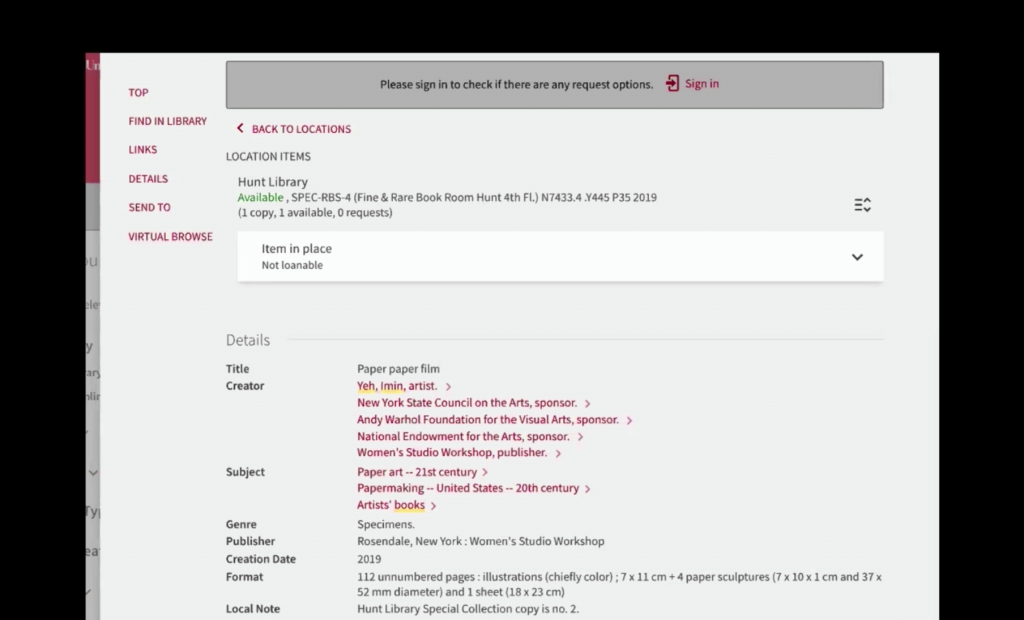Click chevron after Andy Warhol Foundation sponsor
Image resolution: width=1024 pixels, height=620 pixels.
click(x=629, y=421)
